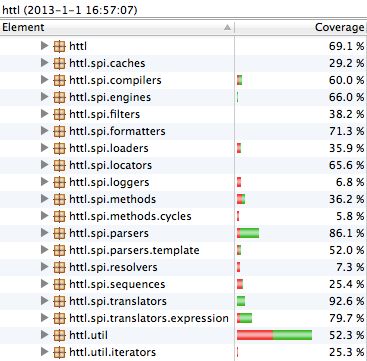367x361 pixels.
Task: Click the httl session title with timestamp
Action: [70, 10]
